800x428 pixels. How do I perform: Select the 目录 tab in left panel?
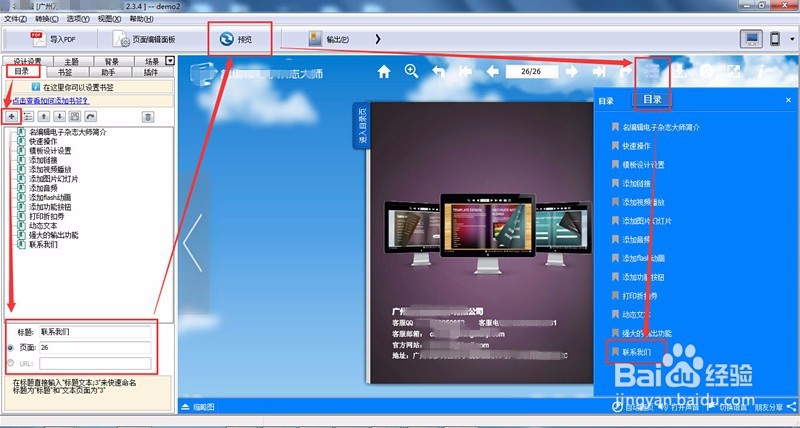pos(21,71)
